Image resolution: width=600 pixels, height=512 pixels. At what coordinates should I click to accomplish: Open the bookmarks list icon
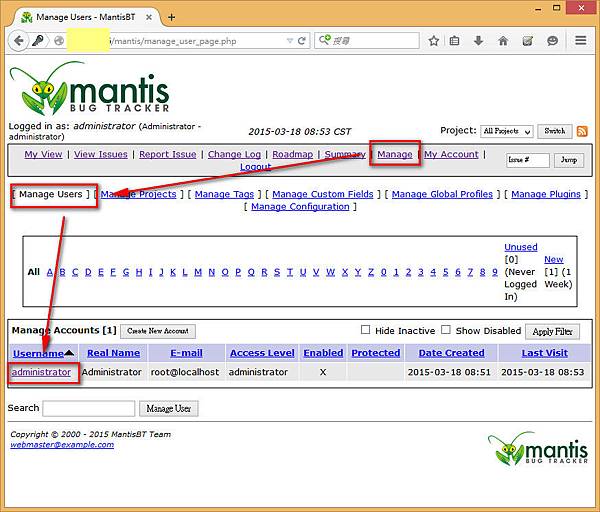[454, 41]
